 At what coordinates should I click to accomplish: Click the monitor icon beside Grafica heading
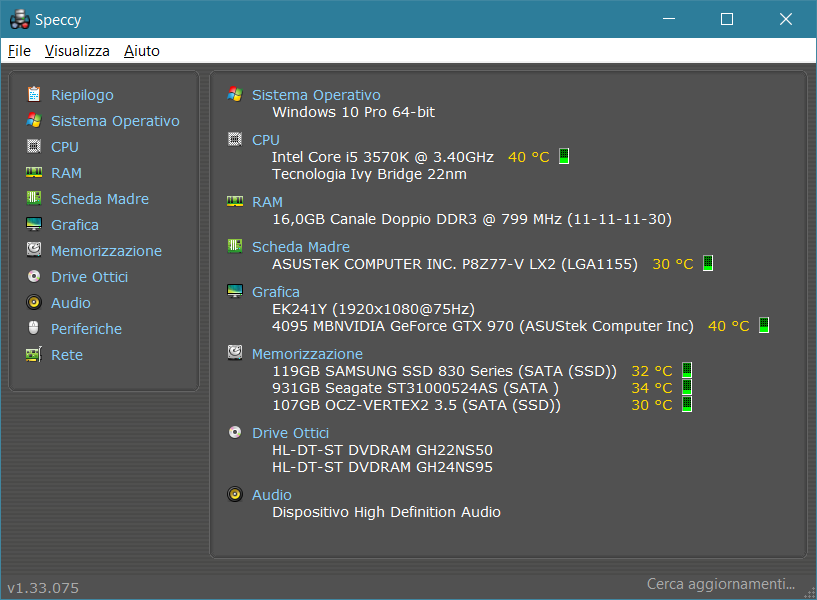point(235,291)
